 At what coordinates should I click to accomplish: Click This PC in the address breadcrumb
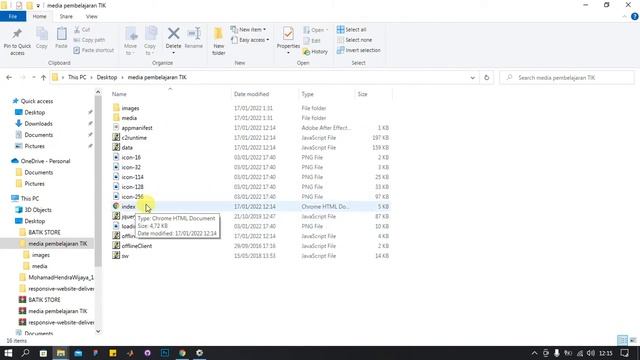[77, 77]
